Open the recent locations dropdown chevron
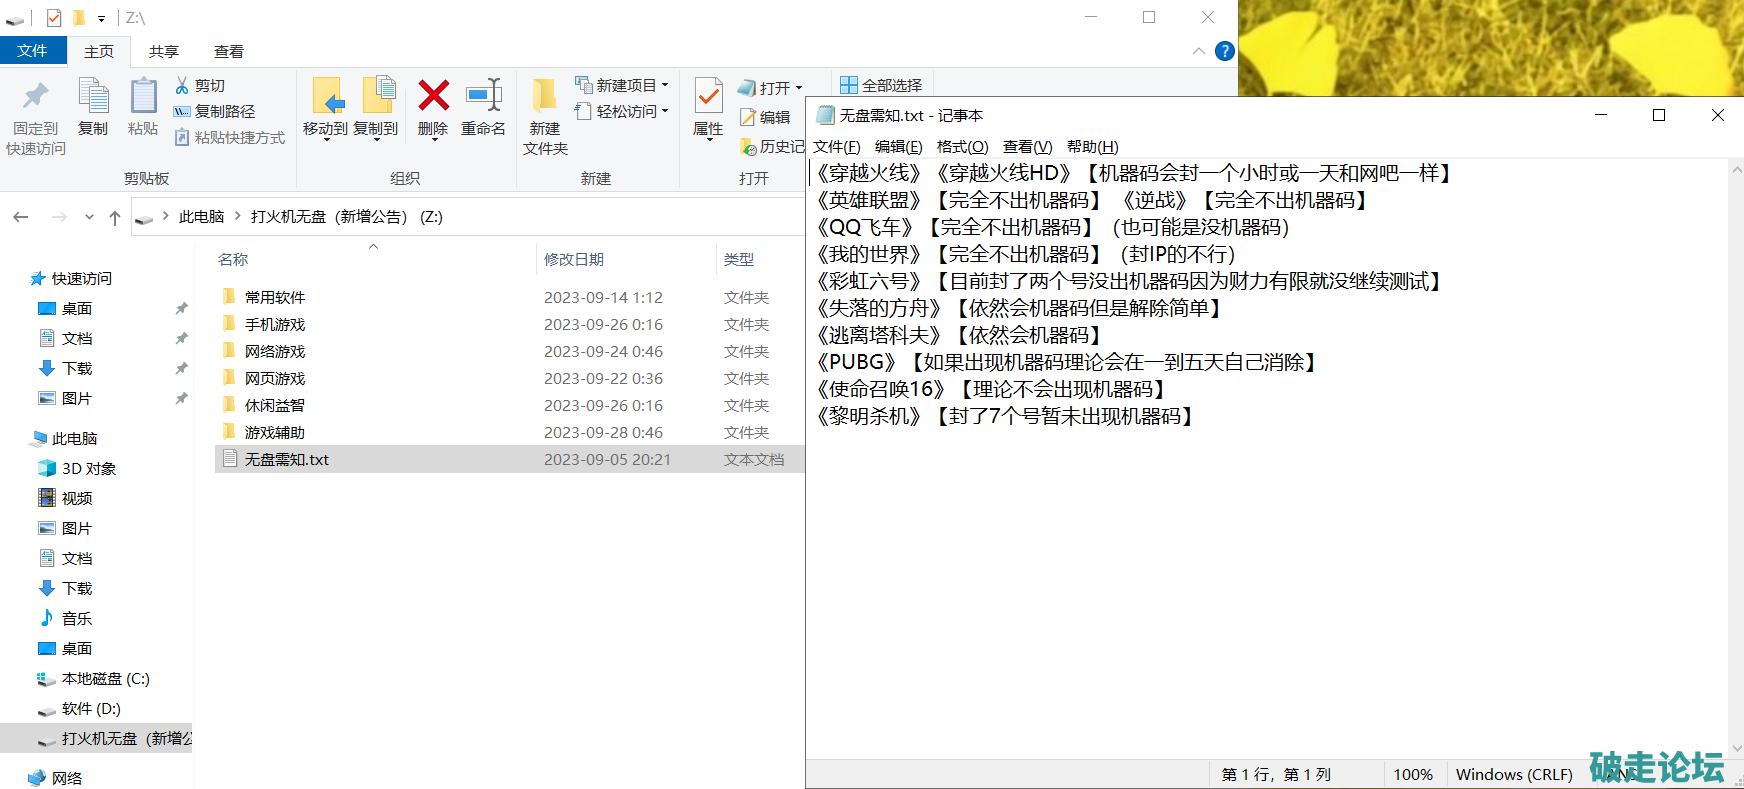The height and width of the screenshot is (789, 1744). [90, 217]
